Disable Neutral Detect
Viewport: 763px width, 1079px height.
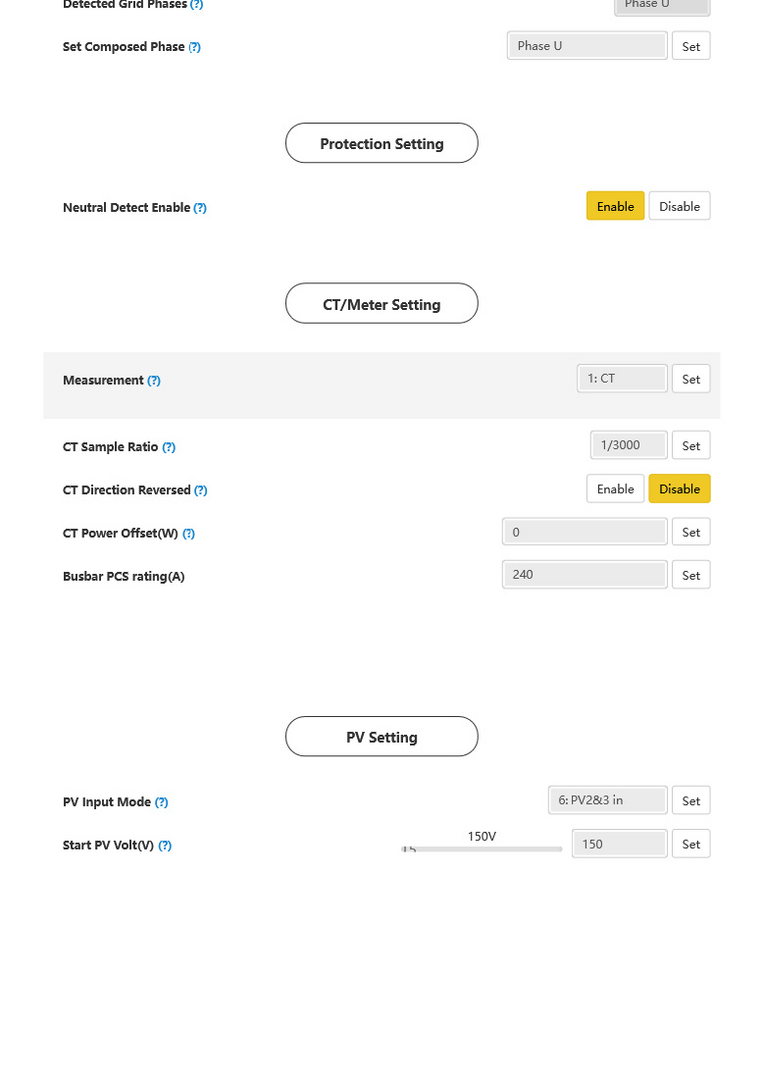pyautogui.click(x=679, y=206)
